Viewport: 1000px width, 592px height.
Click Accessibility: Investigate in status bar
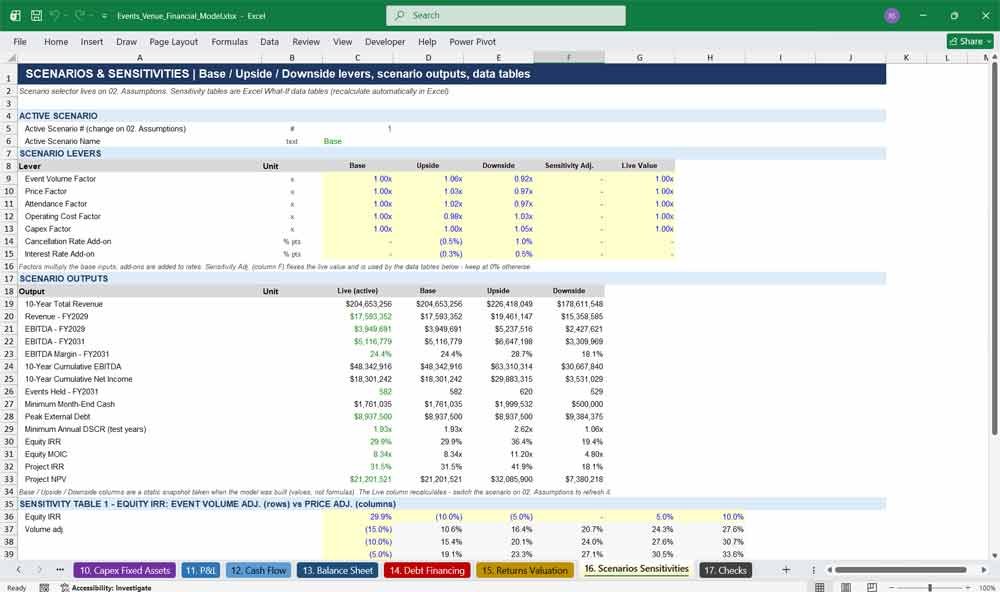point(106,588)
